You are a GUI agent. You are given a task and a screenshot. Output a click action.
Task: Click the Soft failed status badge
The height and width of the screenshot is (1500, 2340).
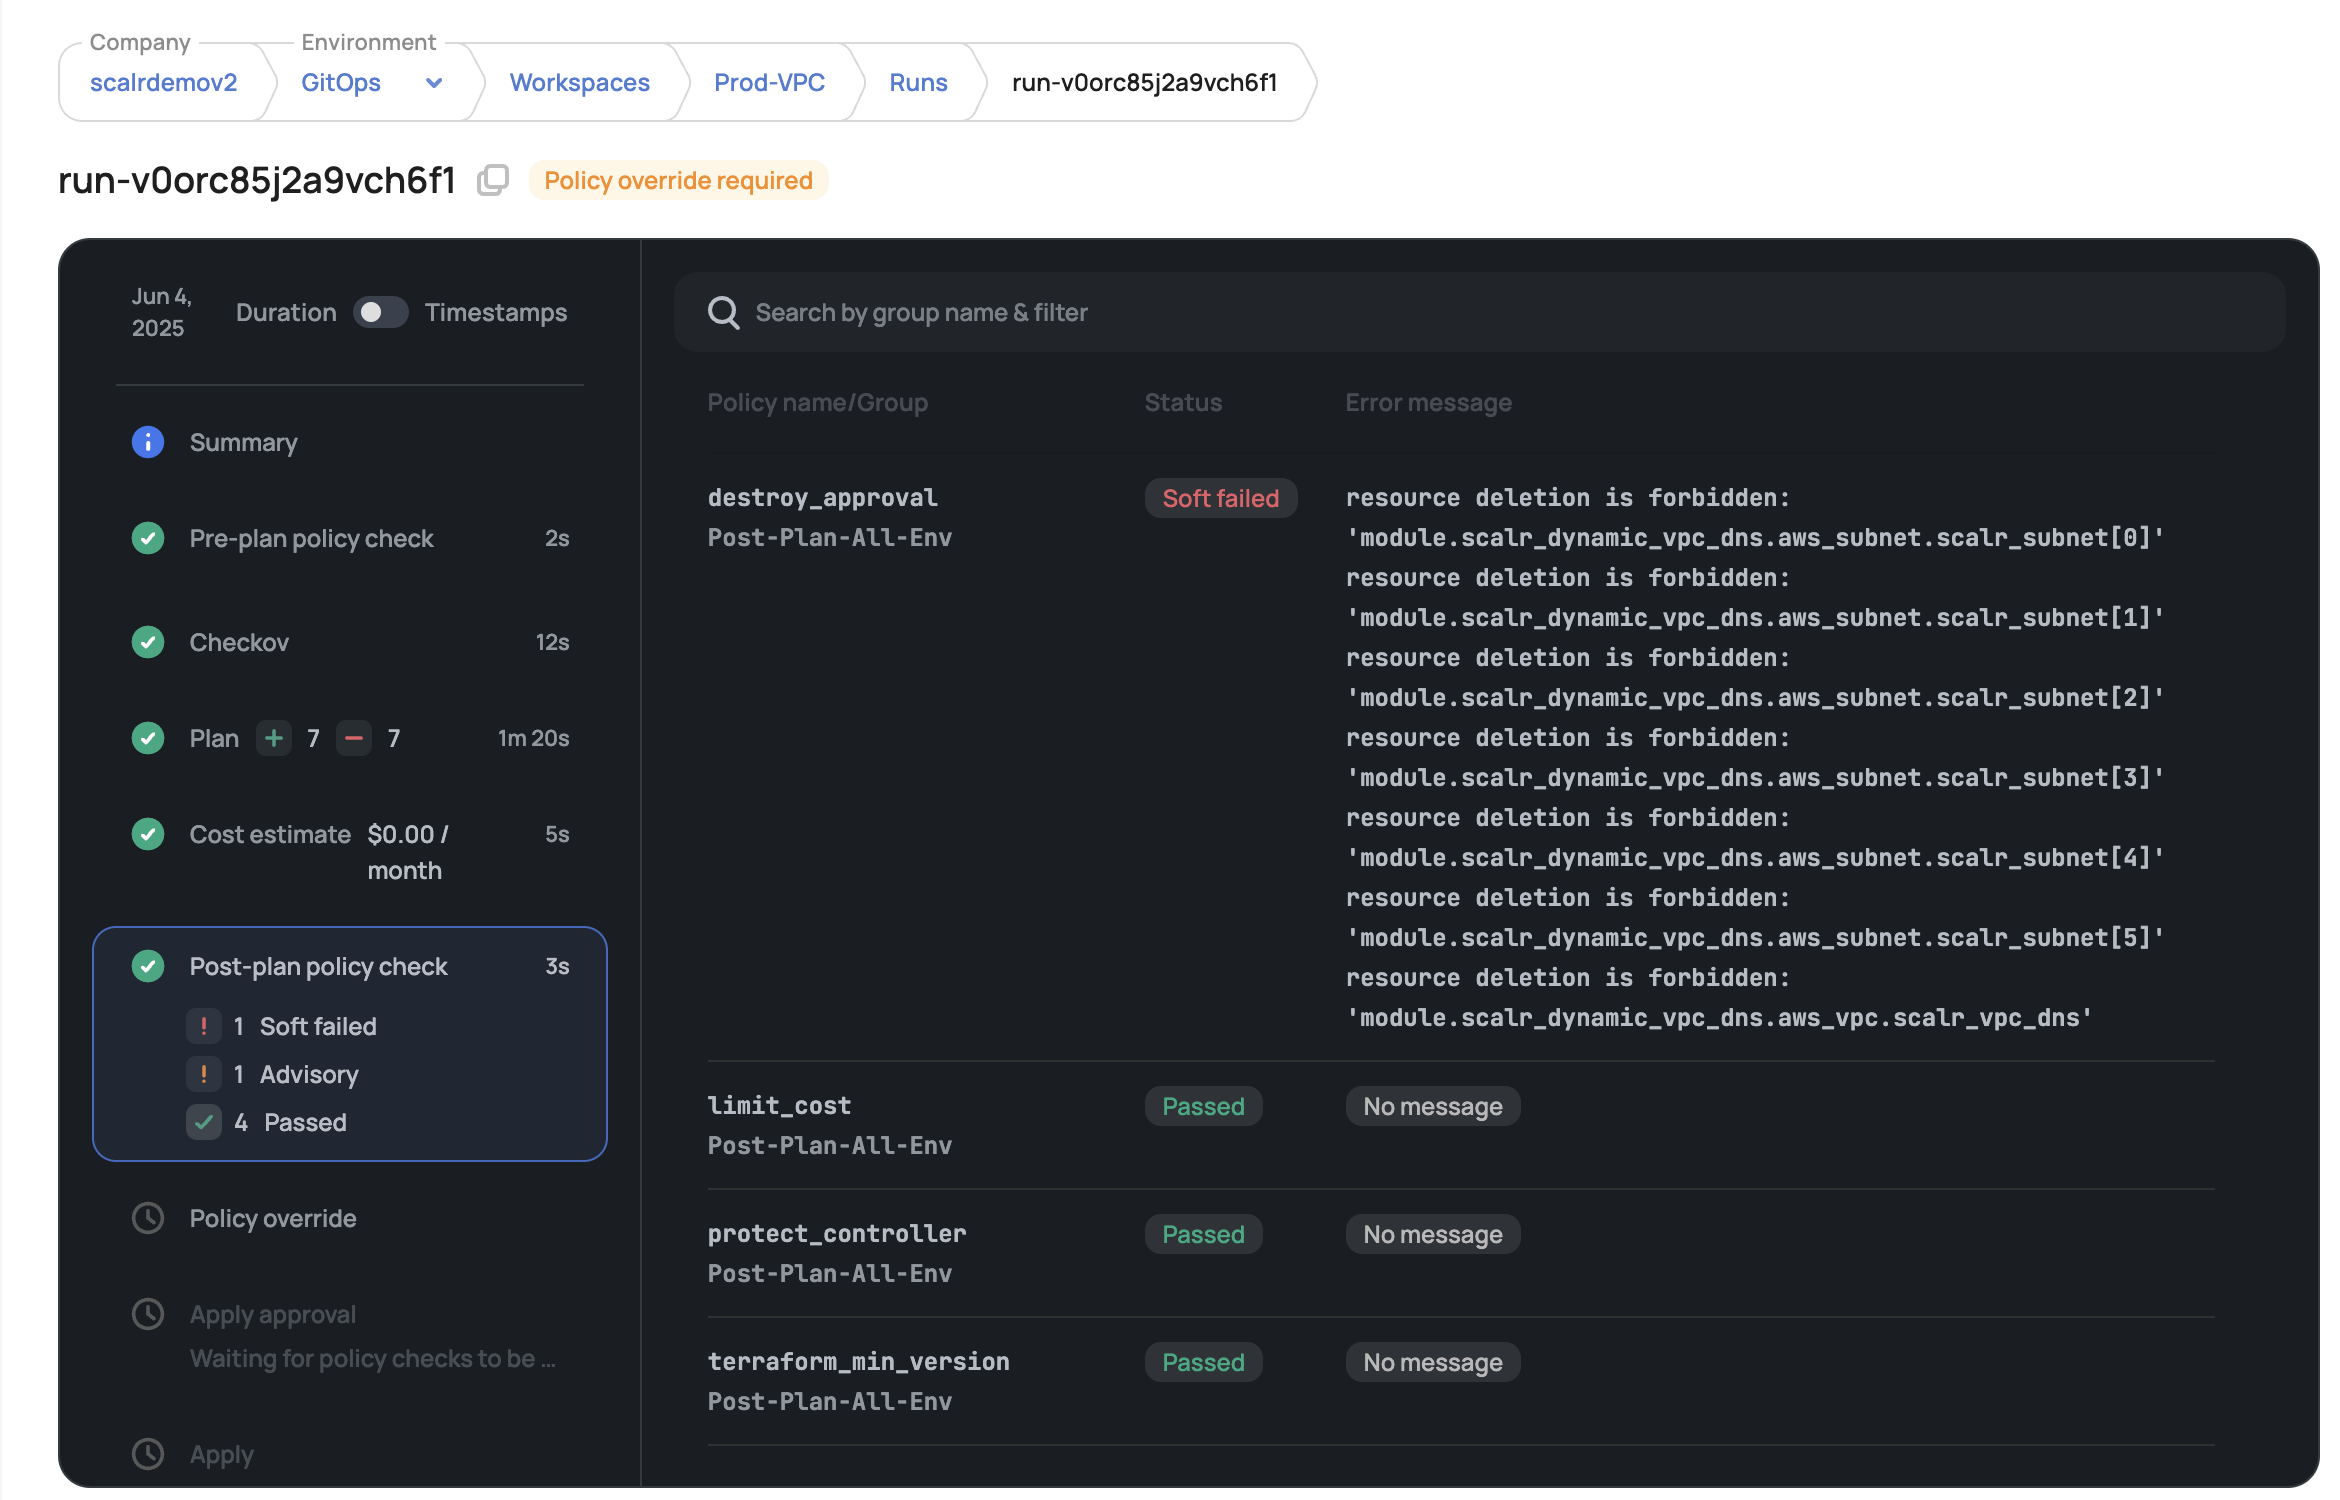pyautogui.click(x=1220, y=498)
